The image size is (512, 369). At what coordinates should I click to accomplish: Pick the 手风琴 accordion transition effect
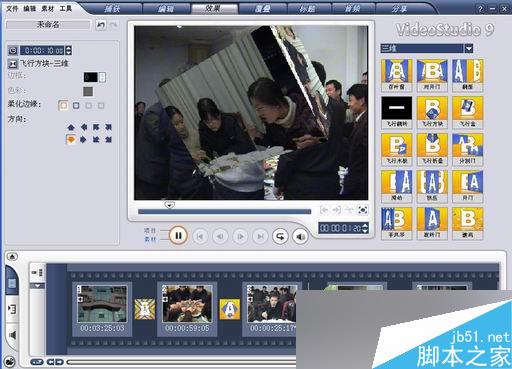point(396,223)
